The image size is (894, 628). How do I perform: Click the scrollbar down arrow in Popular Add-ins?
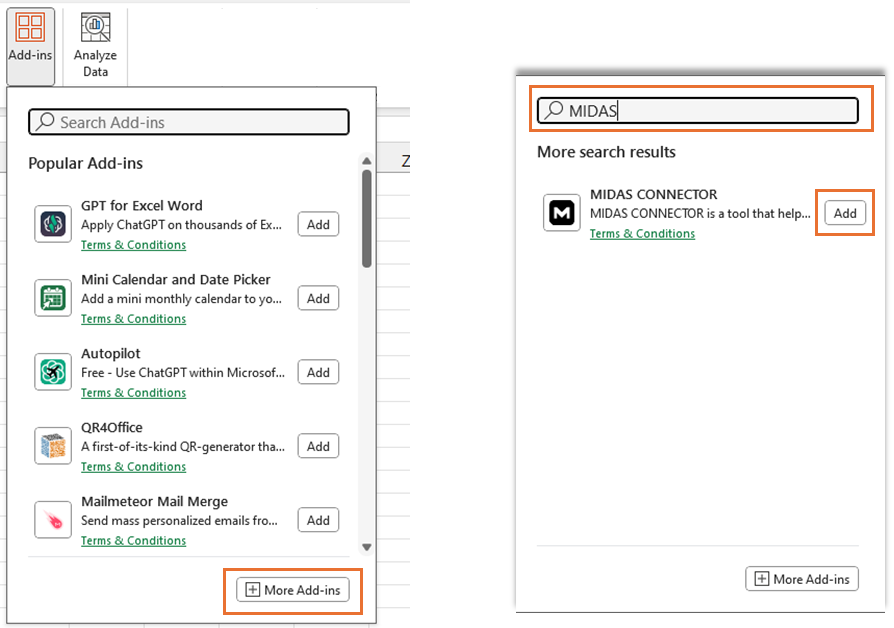[367, 547]
